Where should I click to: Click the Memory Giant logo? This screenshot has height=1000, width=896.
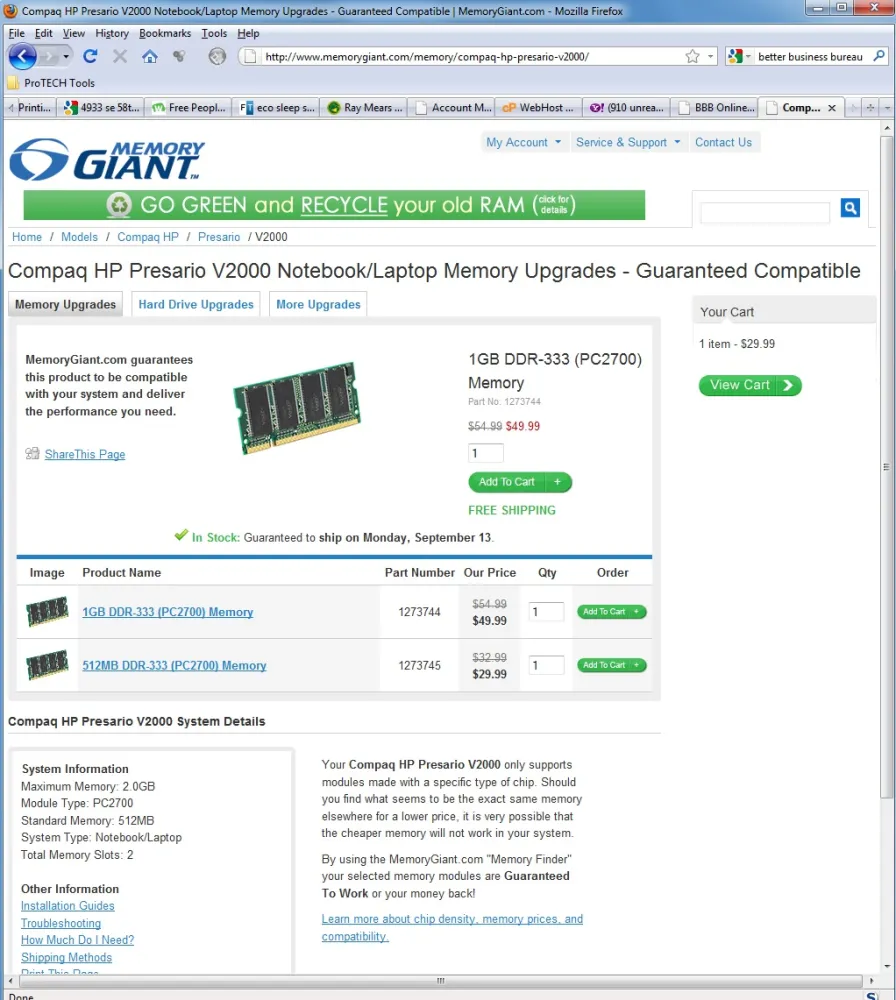(106, 159)
